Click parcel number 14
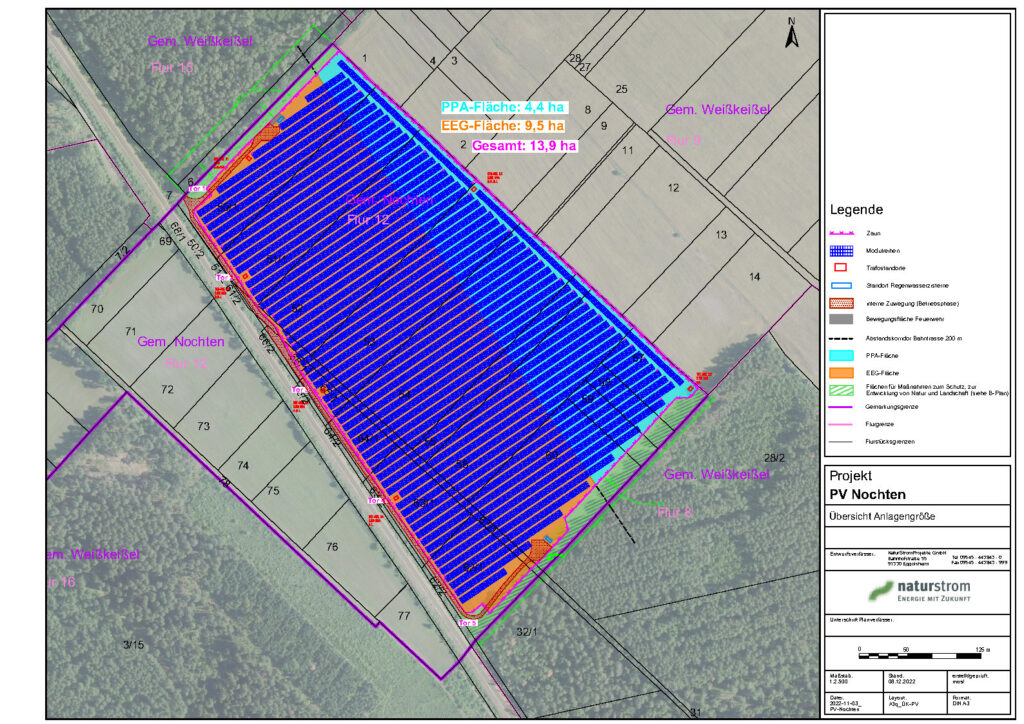This screenshot has height=724, width=1024. pyautogui.click(x=754, y=277)
